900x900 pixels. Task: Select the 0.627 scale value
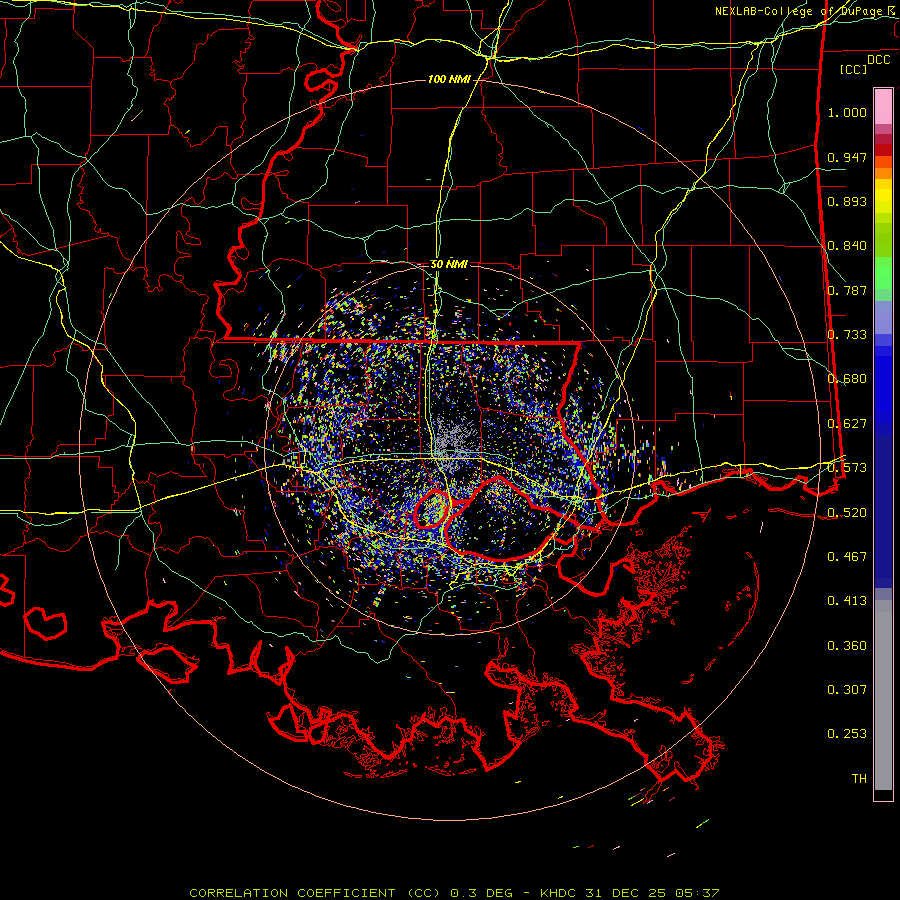coord(847,424)
